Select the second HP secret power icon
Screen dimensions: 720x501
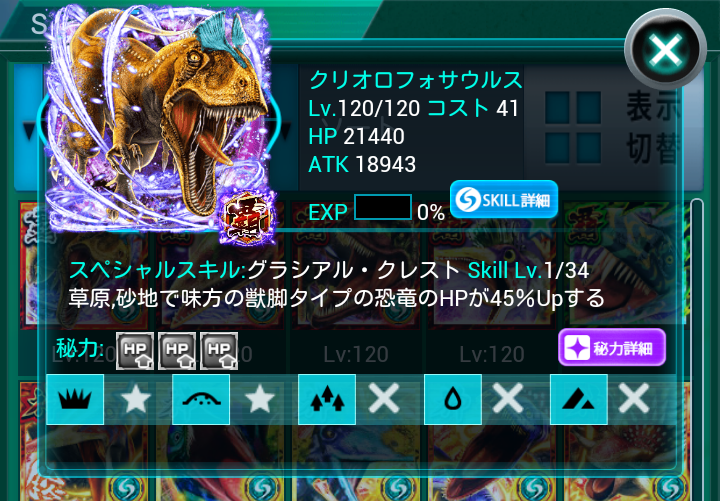(177, 351)
